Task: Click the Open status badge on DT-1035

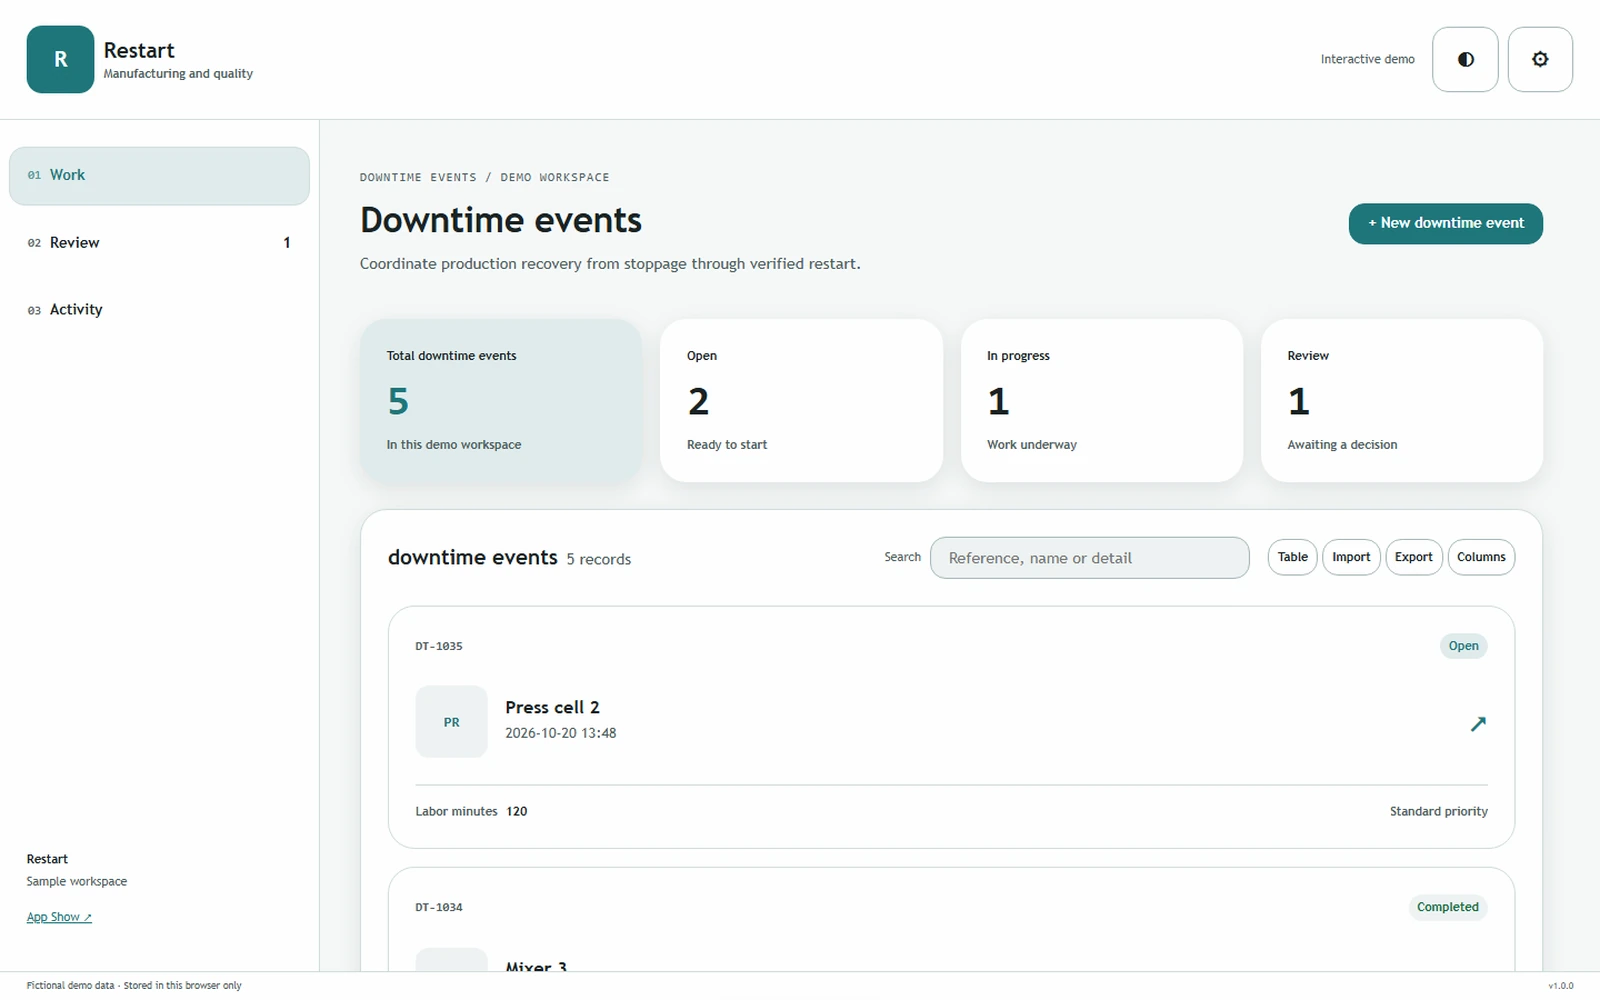Action: 1463,646
